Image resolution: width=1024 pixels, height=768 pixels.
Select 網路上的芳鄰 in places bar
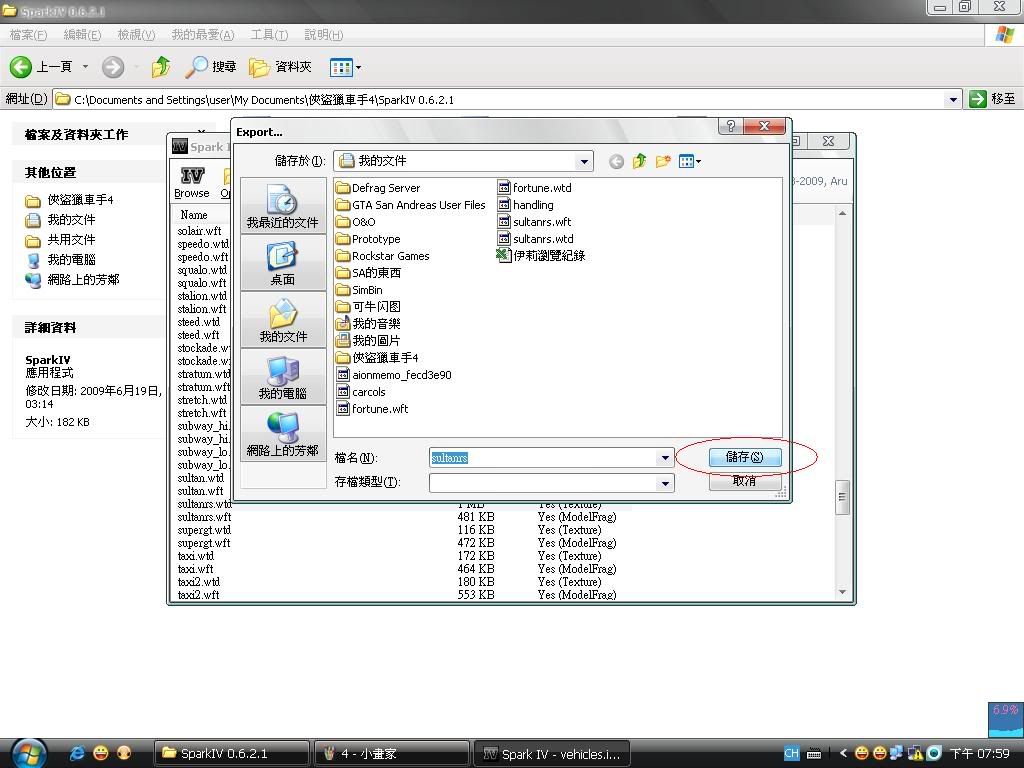[283, 435]
